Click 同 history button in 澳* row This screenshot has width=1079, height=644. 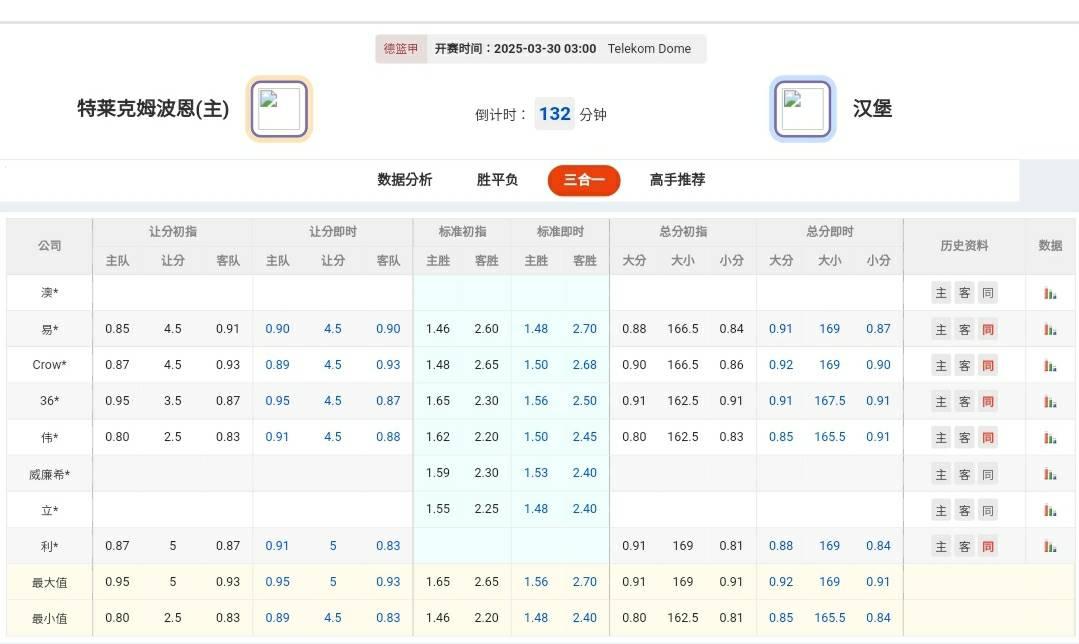[x=987, y=293]
